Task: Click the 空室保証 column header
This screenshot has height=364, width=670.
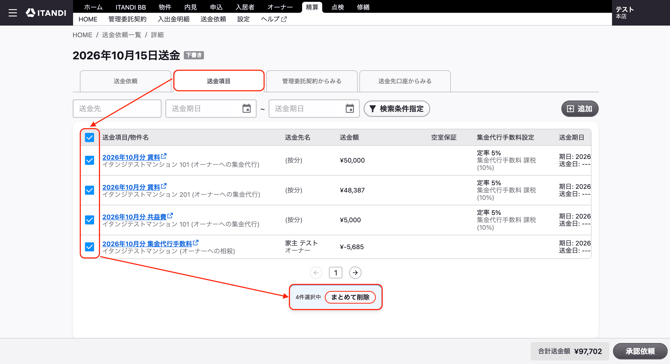Action: pyautogui.click(x=444, y=138)
